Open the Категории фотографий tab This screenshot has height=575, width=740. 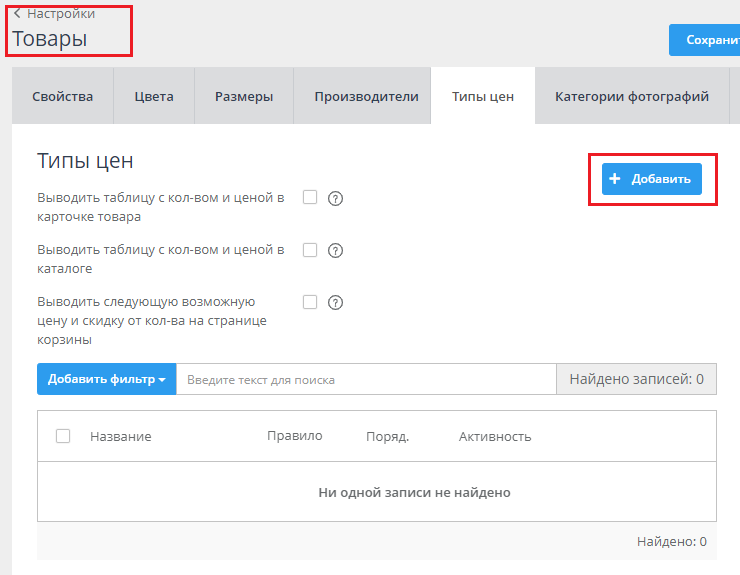click(632, 97)
